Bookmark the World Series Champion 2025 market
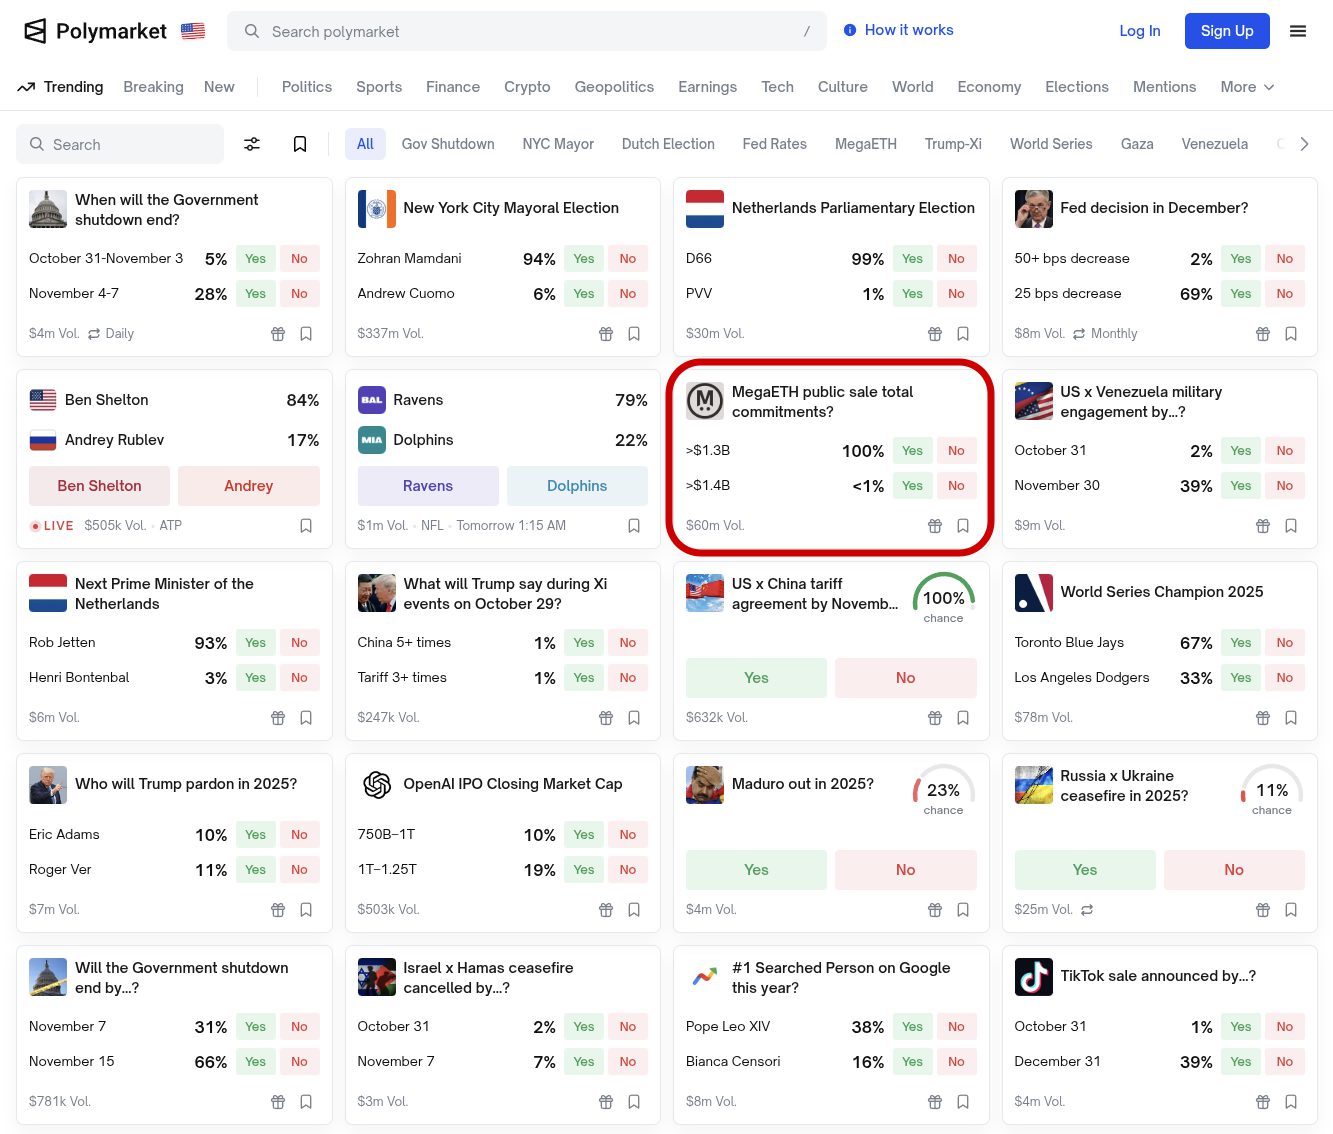This screenshot has height=1134, width=1333. coord(1291,718)
